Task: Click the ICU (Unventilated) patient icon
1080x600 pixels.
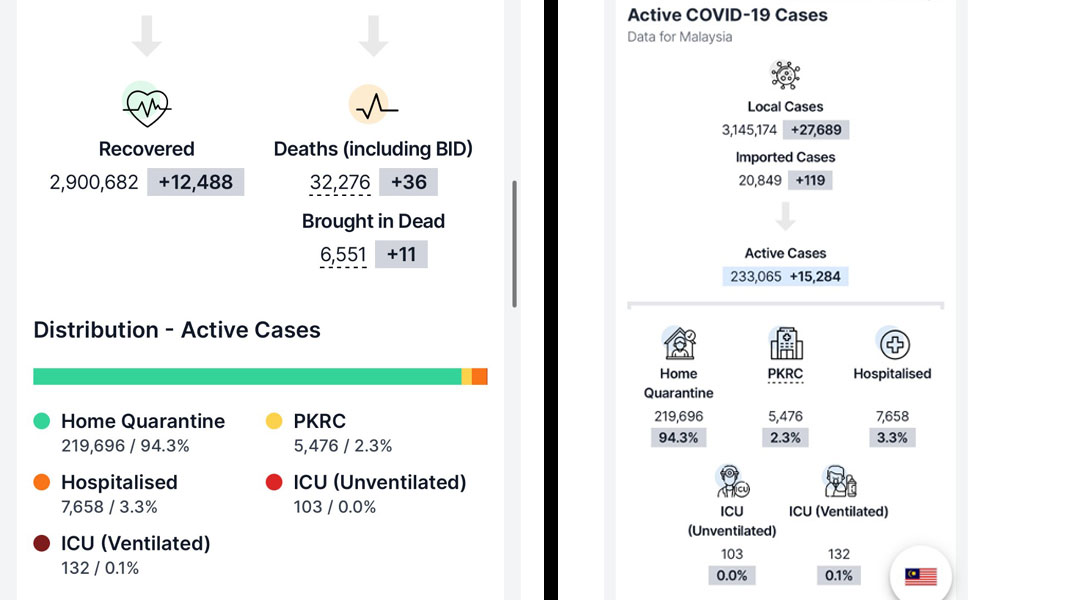Action: tap(731, 481)
